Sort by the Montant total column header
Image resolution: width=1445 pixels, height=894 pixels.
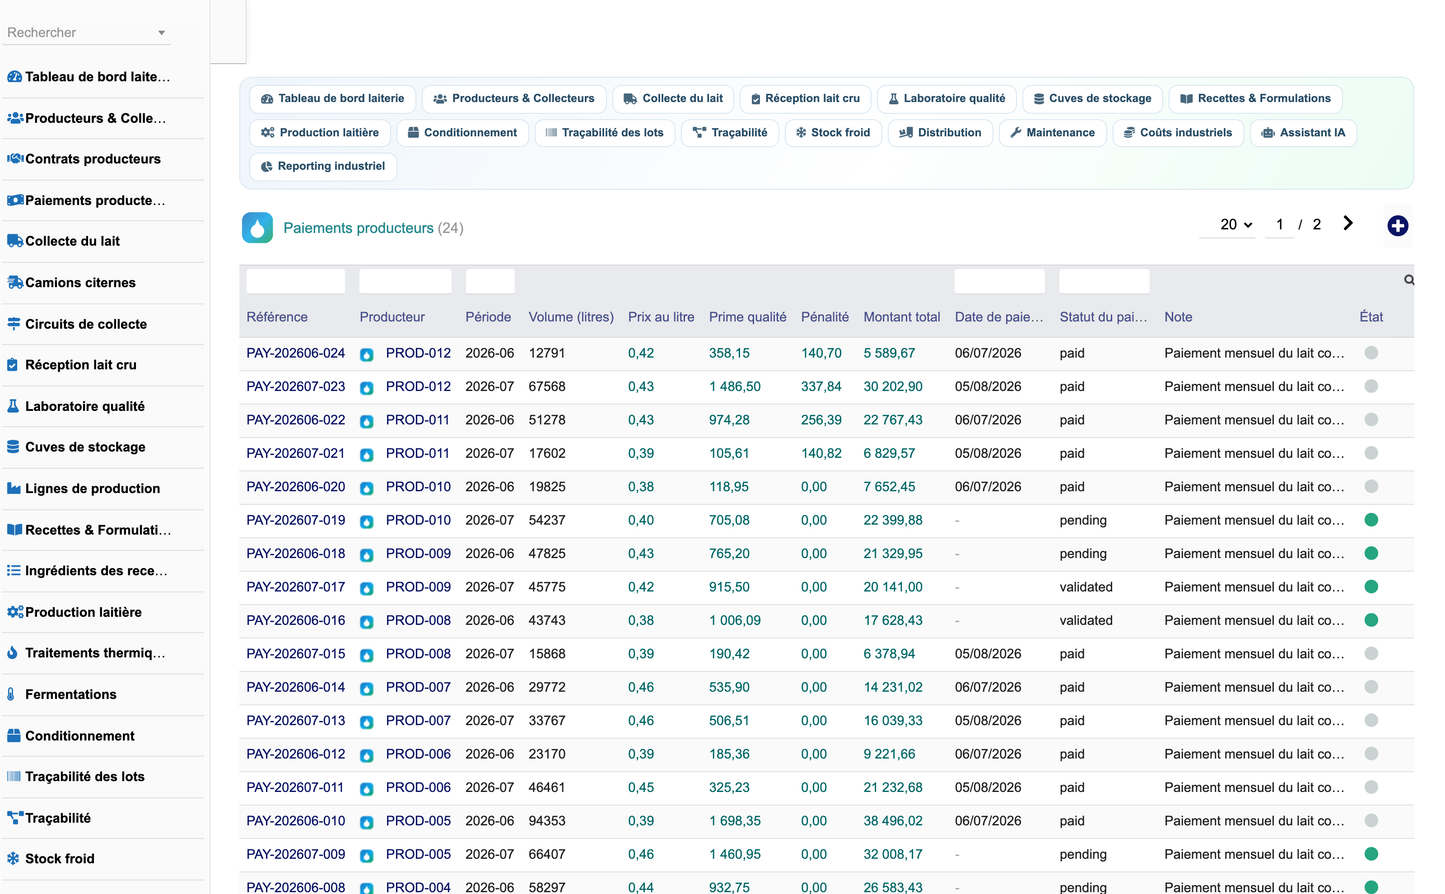pyautogui.click(x=902, y=317)
